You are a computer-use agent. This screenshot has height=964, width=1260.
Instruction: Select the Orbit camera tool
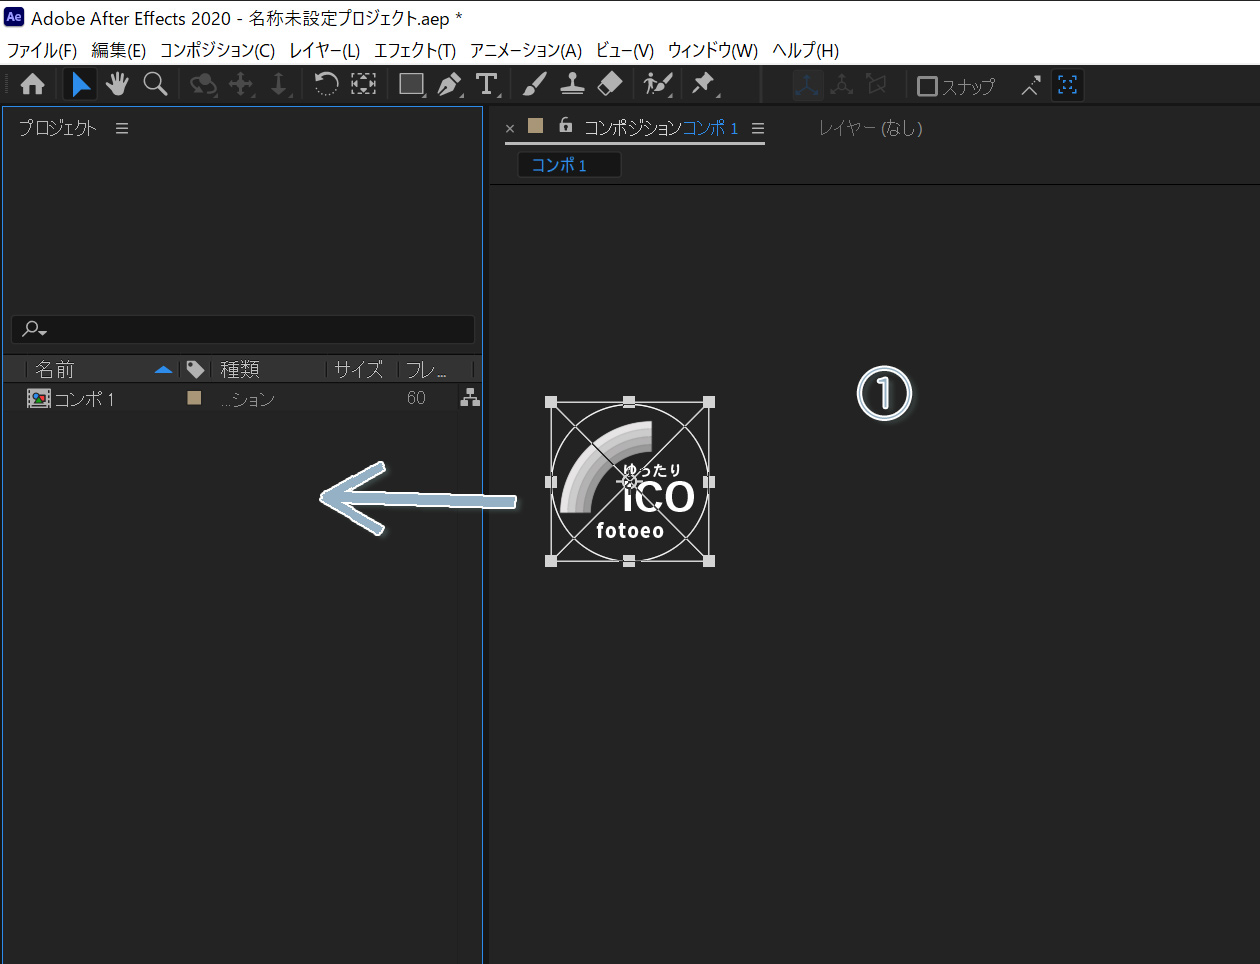coord(204,85)
